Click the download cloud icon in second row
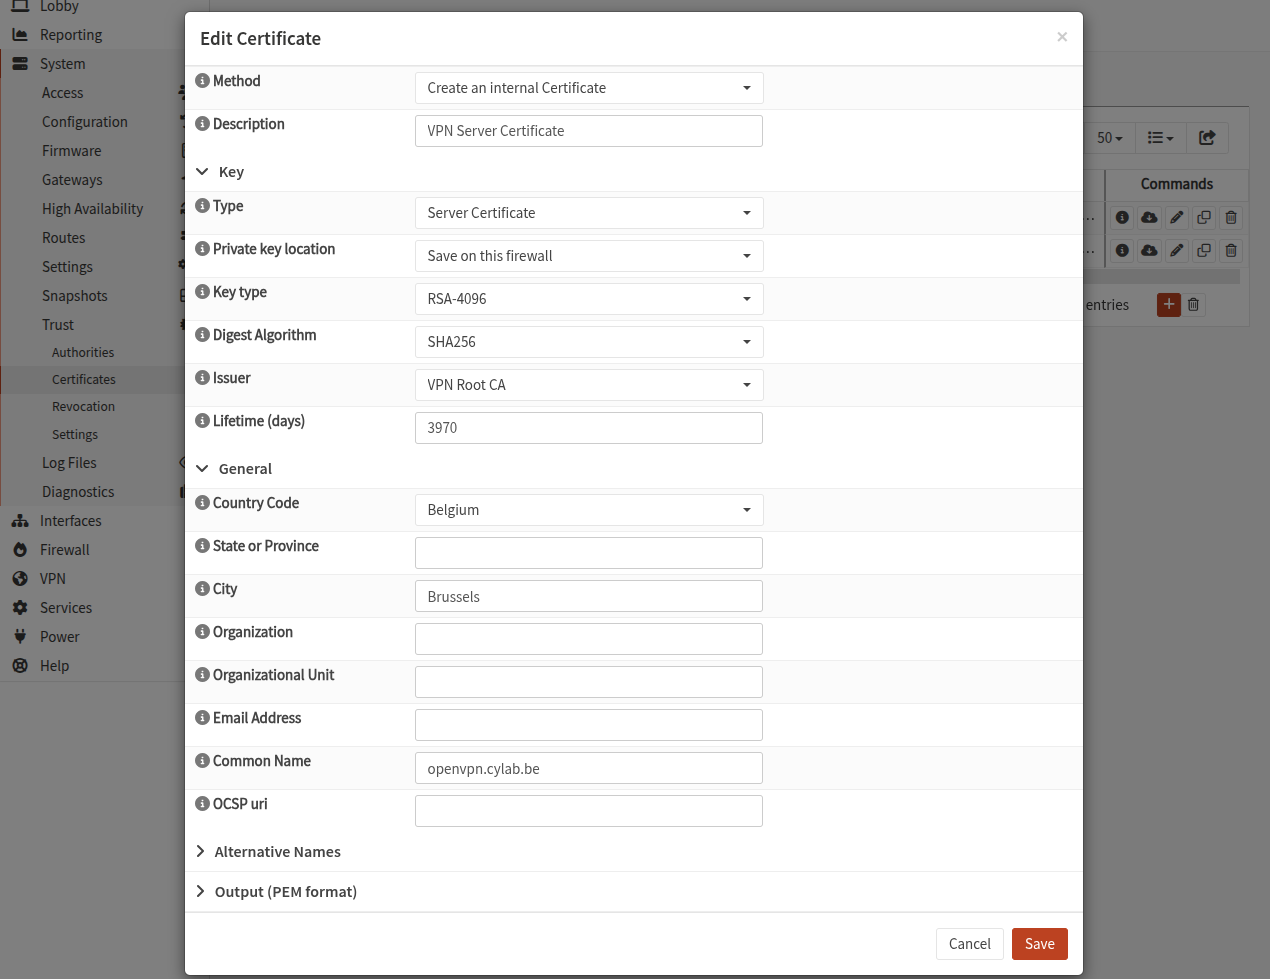The image size is (1270, 979). 1149,250
